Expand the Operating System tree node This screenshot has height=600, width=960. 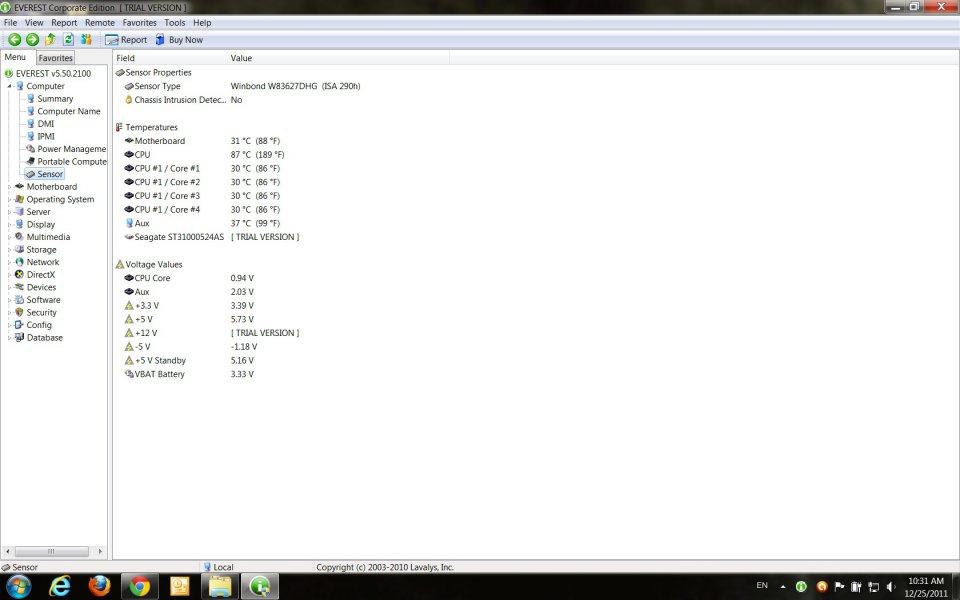pyautogui.click(x=9, y=200)
